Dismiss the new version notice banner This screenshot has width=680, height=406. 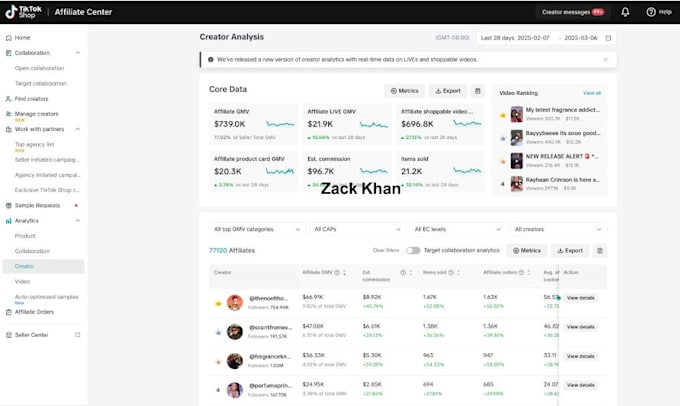[605, 60]
